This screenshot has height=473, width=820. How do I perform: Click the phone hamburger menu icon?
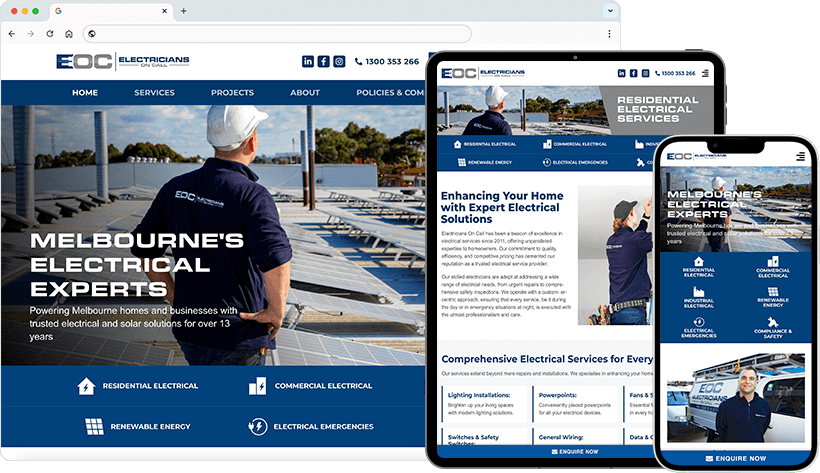coord(800,157)
